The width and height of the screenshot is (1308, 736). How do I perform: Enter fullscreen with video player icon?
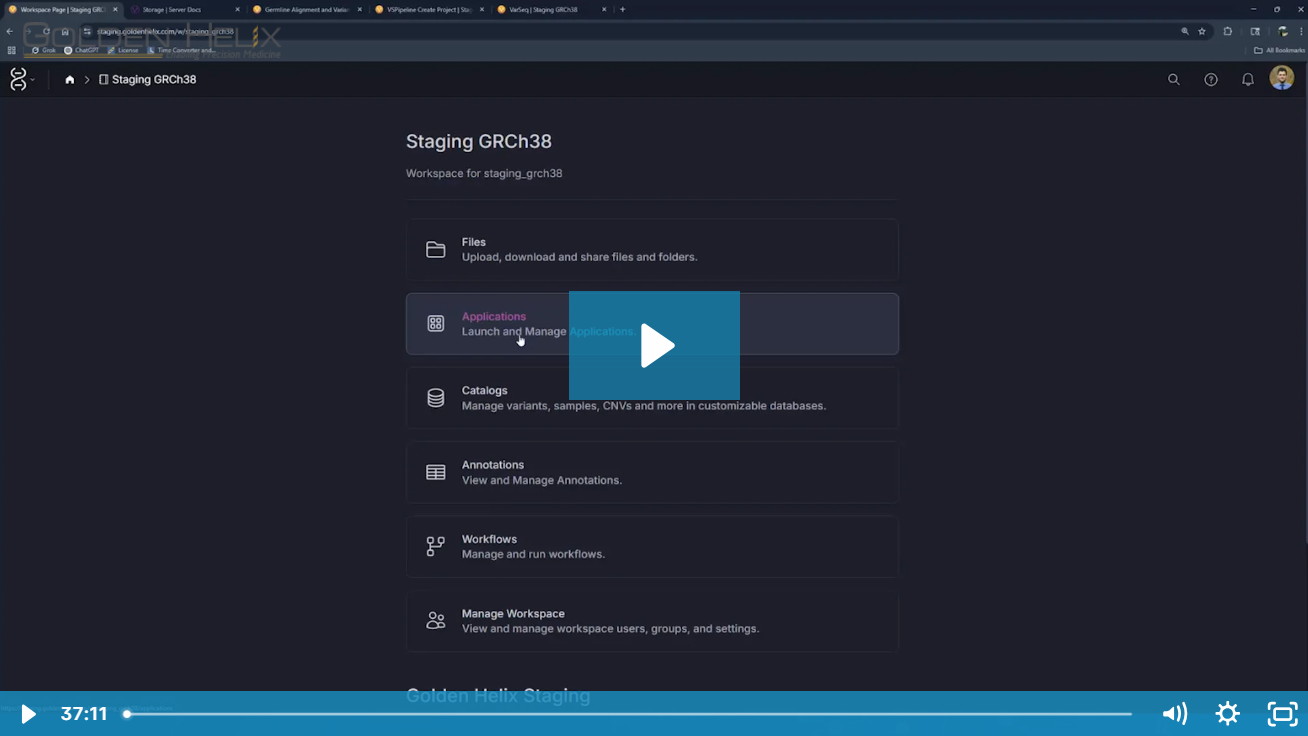click(x=1282, y=714)
